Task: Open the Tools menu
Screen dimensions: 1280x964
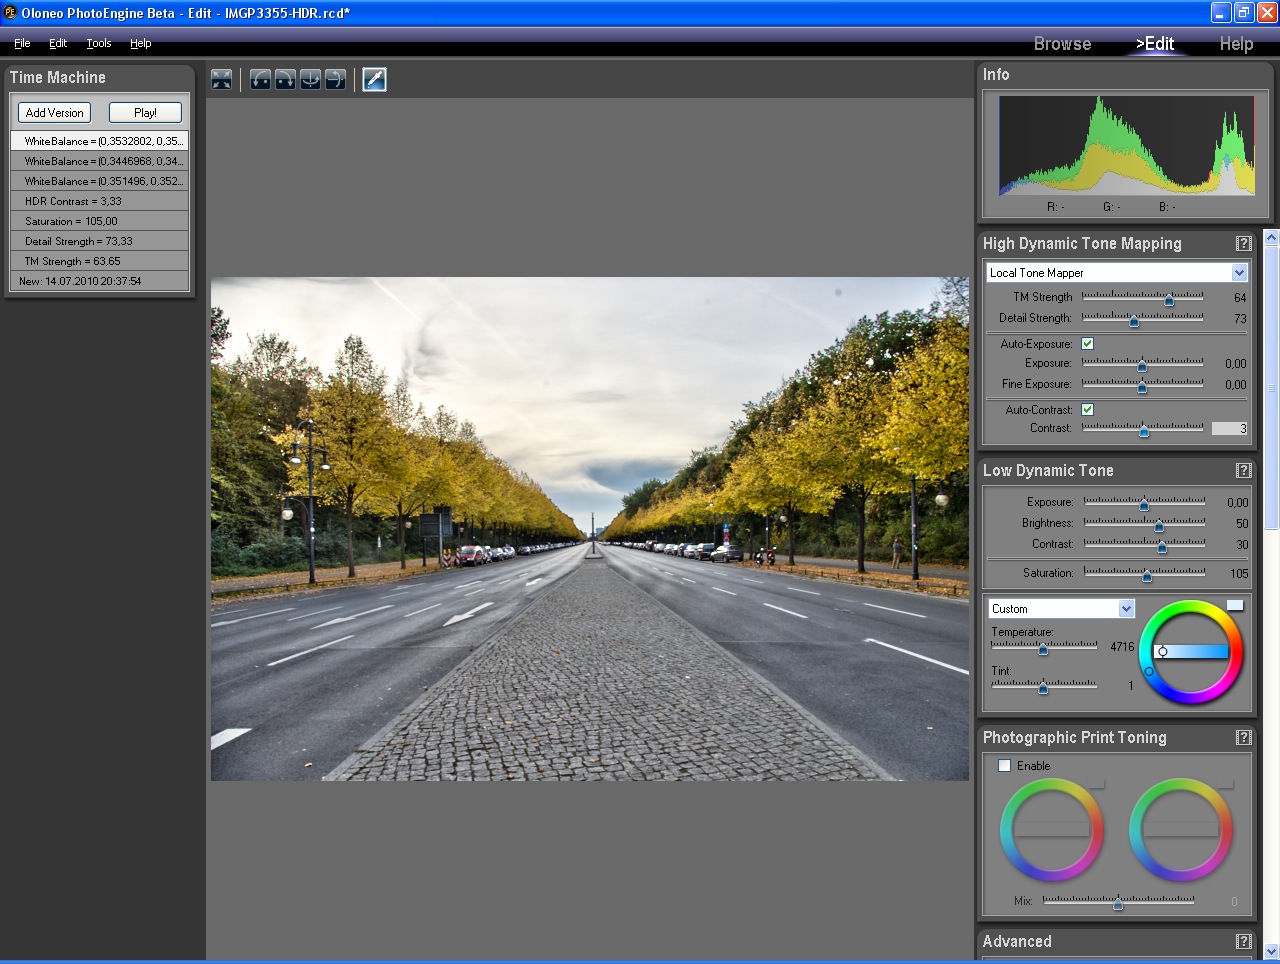Action: (98, 43)
